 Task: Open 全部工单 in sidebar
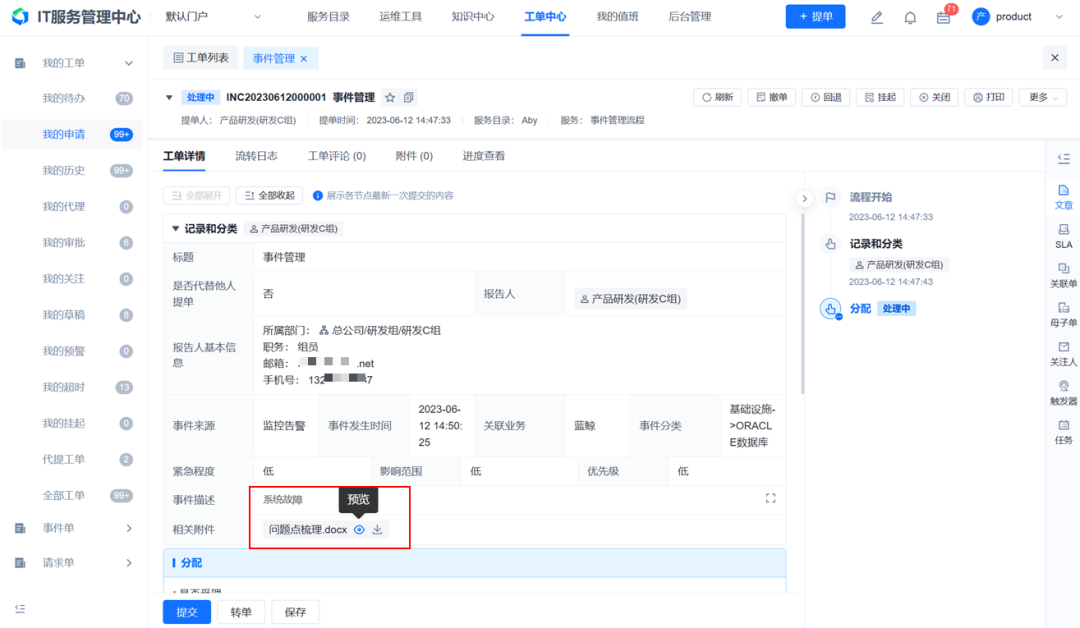tap(73, 496)
